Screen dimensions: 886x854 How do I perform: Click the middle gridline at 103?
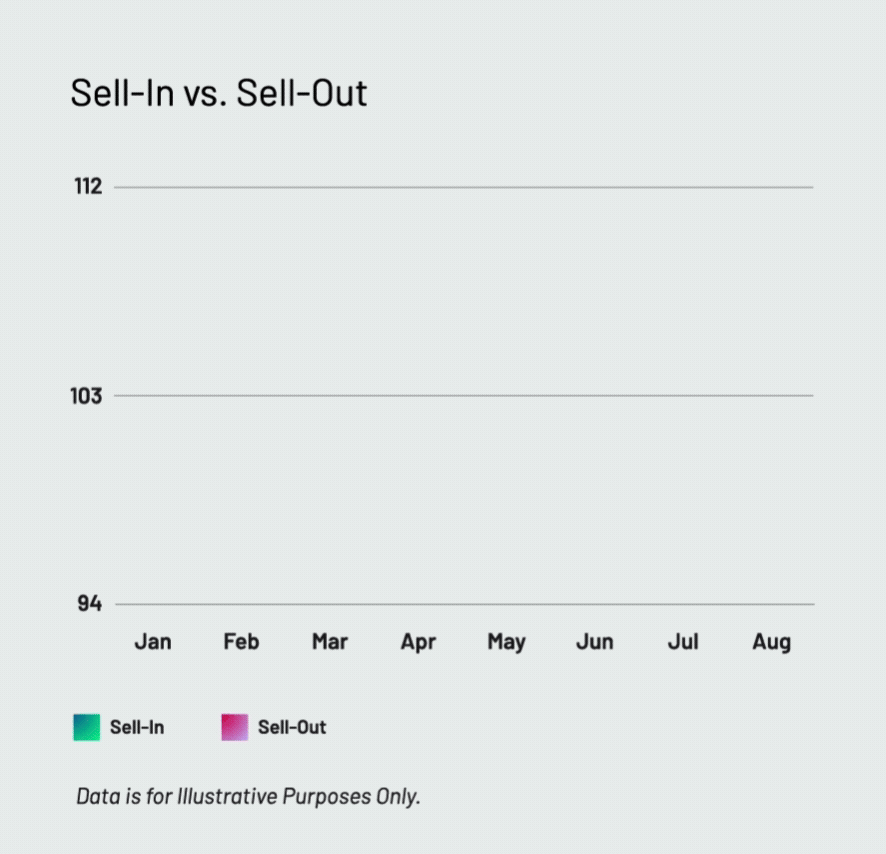coord(464,396)
